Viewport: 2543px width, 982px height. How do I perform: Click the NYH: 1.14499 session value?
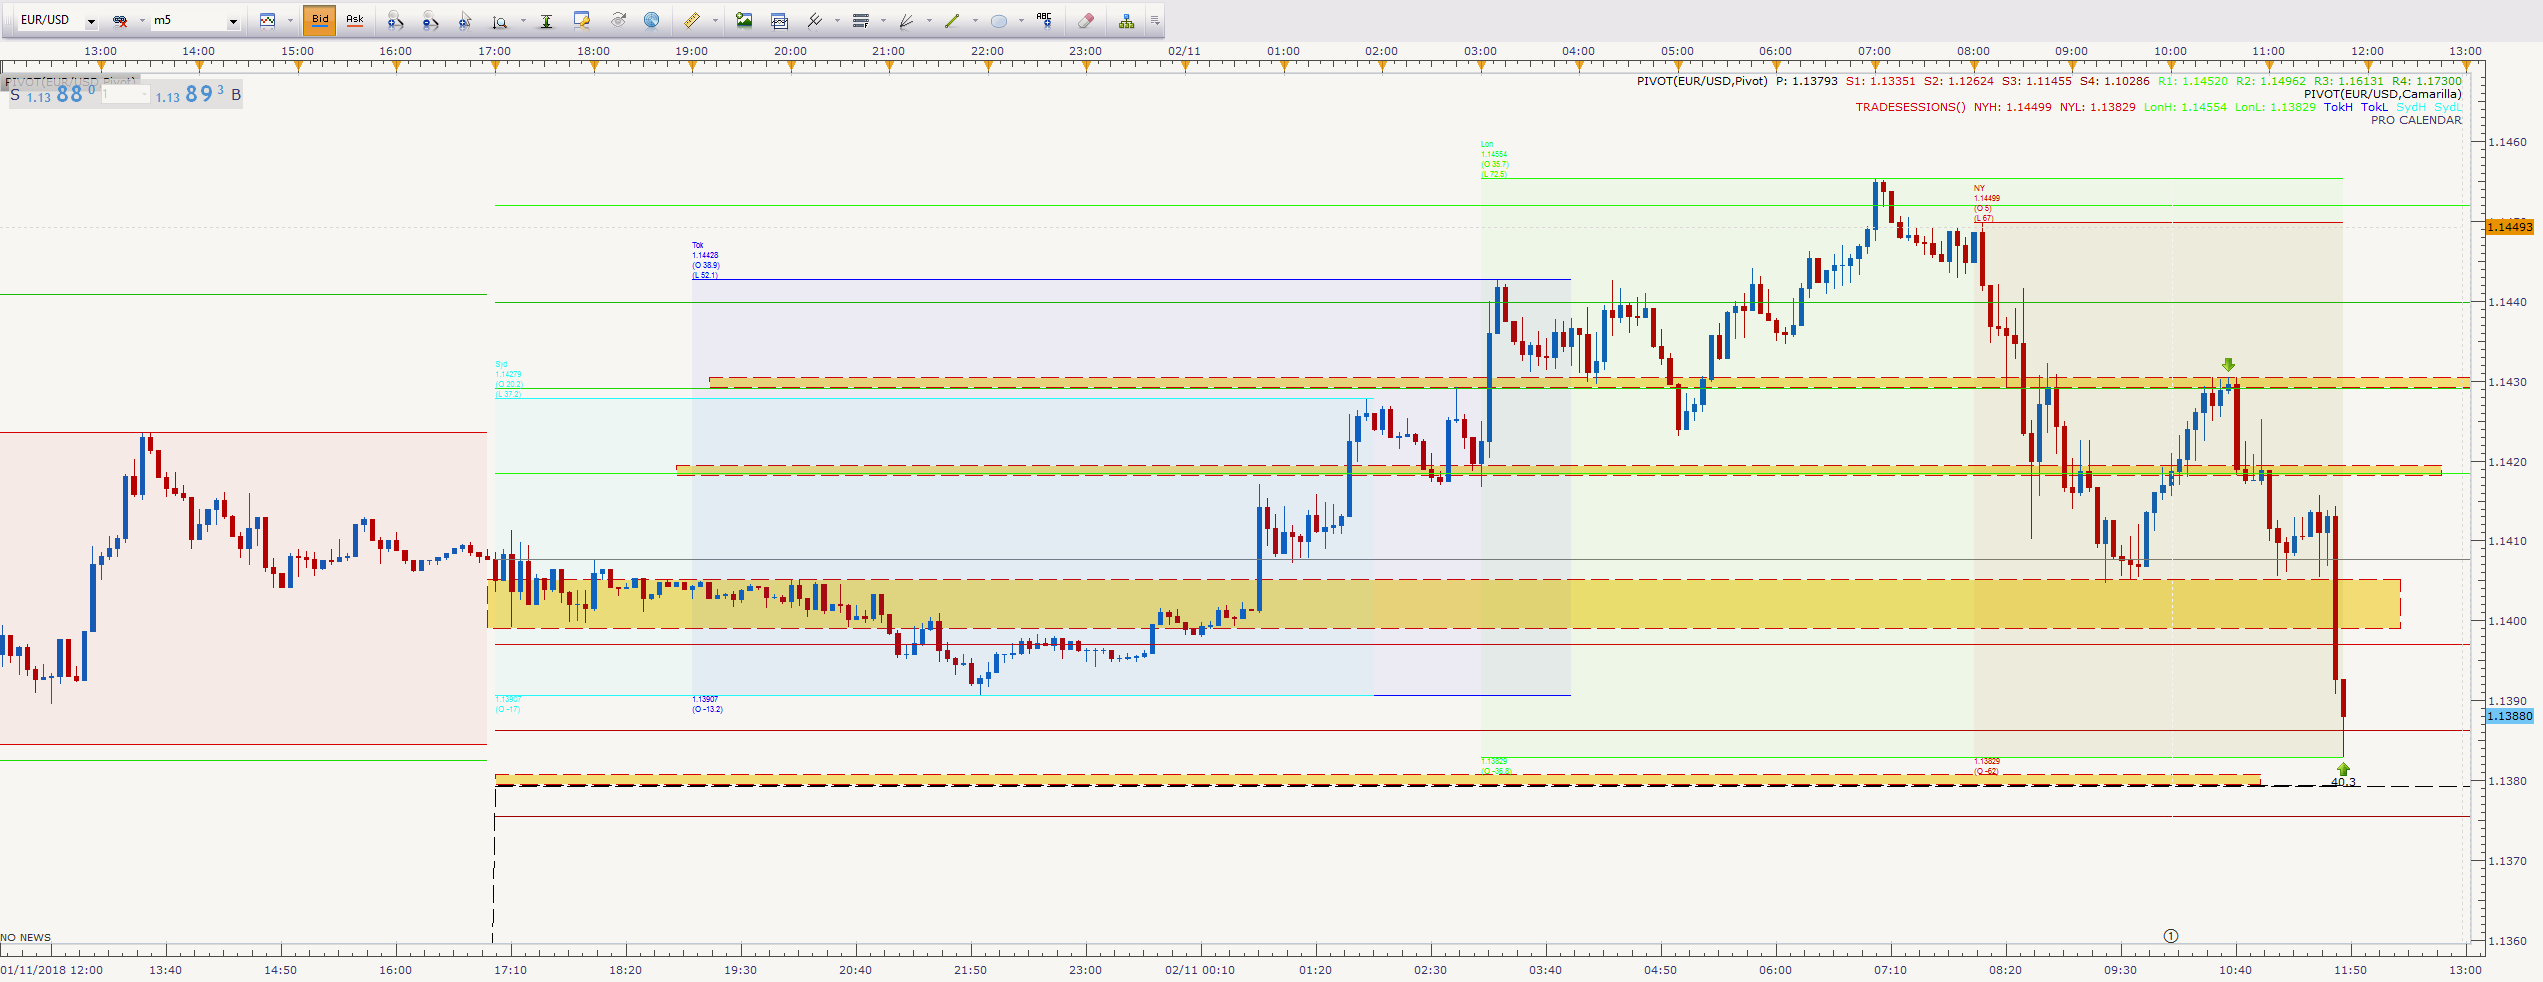click(x=2012, y=107)
